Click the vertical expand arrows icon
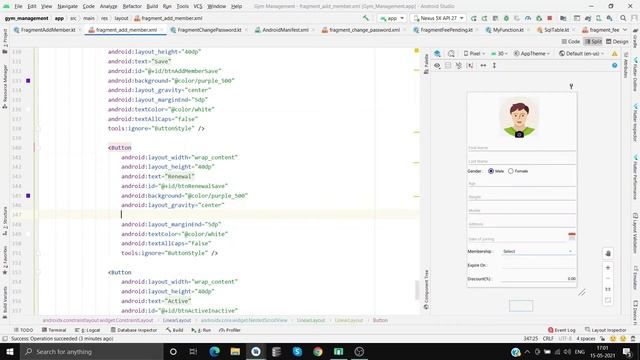This screenshot has width=640, height=360. pos(494,65)
